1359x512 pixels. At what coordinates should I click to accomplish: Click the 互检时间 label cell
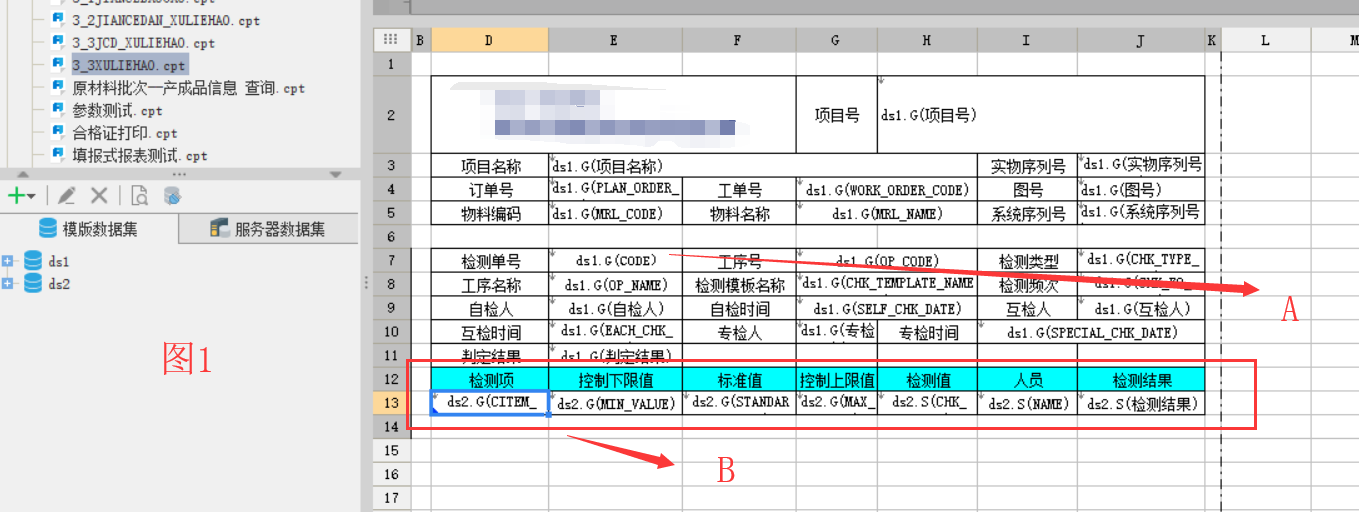coord(490,332)
